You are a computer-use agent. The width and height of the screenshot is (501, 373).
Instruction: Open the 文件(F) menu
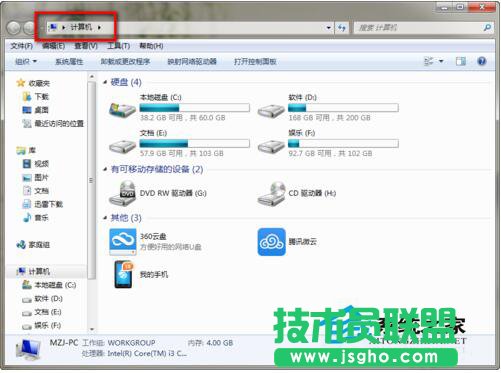click(x=21, y=46)
